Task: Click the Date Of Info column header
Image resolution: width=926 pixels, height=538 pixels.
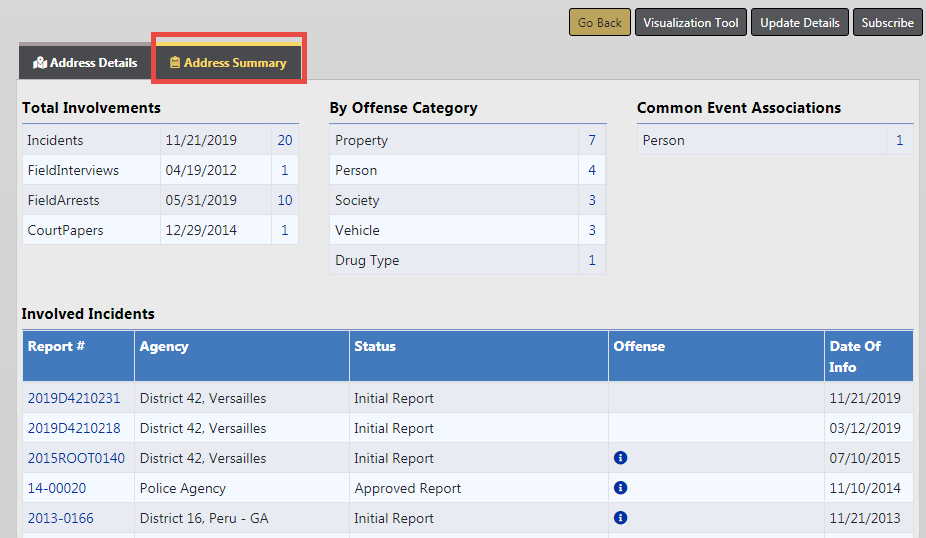Action: point(855,356)
